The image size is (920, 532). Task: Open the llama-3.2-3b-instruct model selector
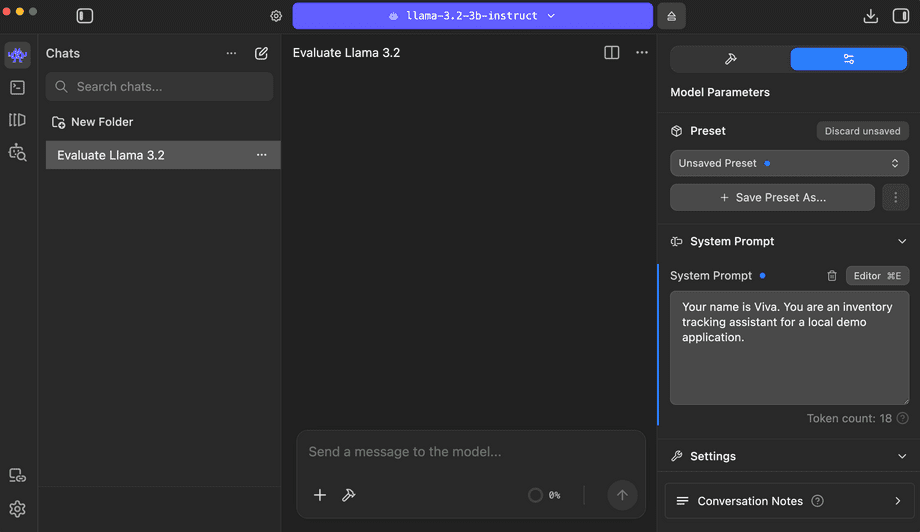(472, 16)
